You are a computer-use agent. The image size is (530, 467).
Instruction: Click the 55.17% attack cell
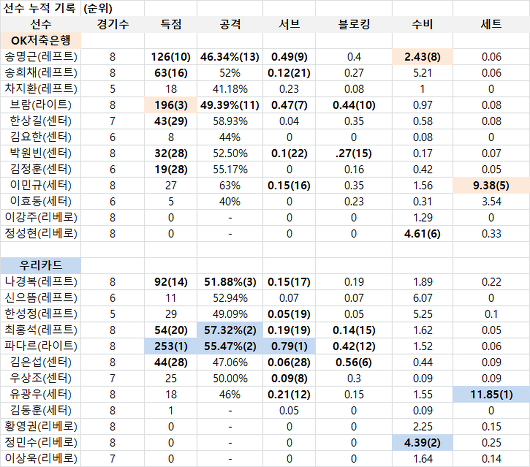tap(230, 169)
